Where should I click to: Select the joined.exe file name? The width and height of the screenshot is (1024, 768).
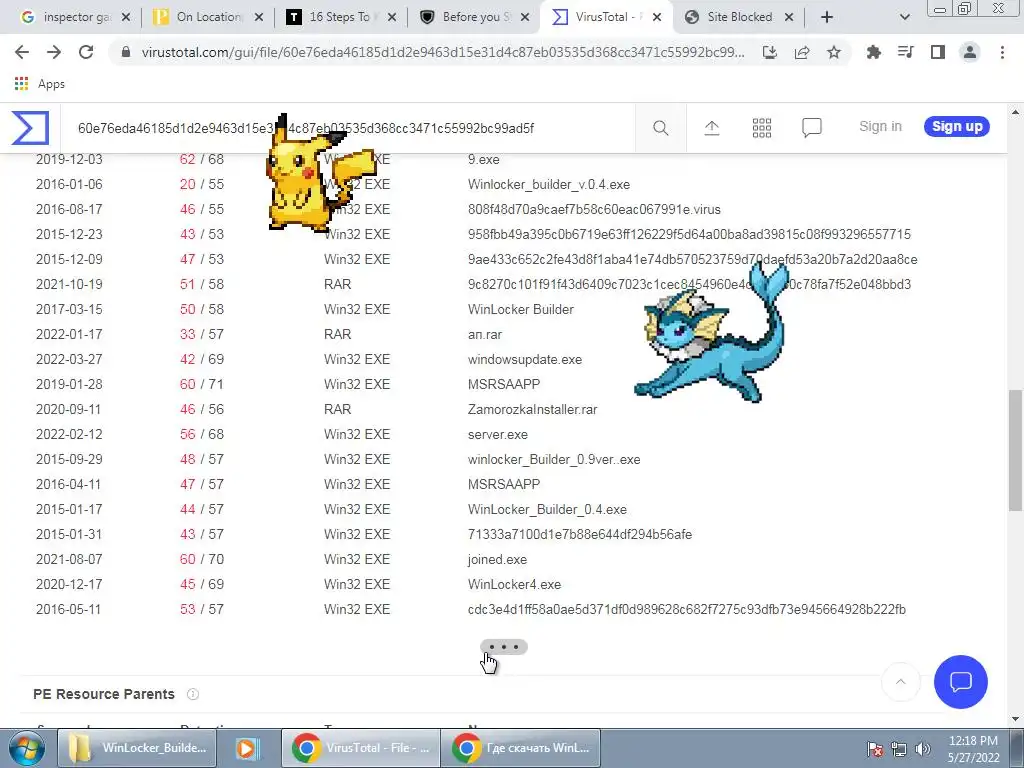pos(497,560)
